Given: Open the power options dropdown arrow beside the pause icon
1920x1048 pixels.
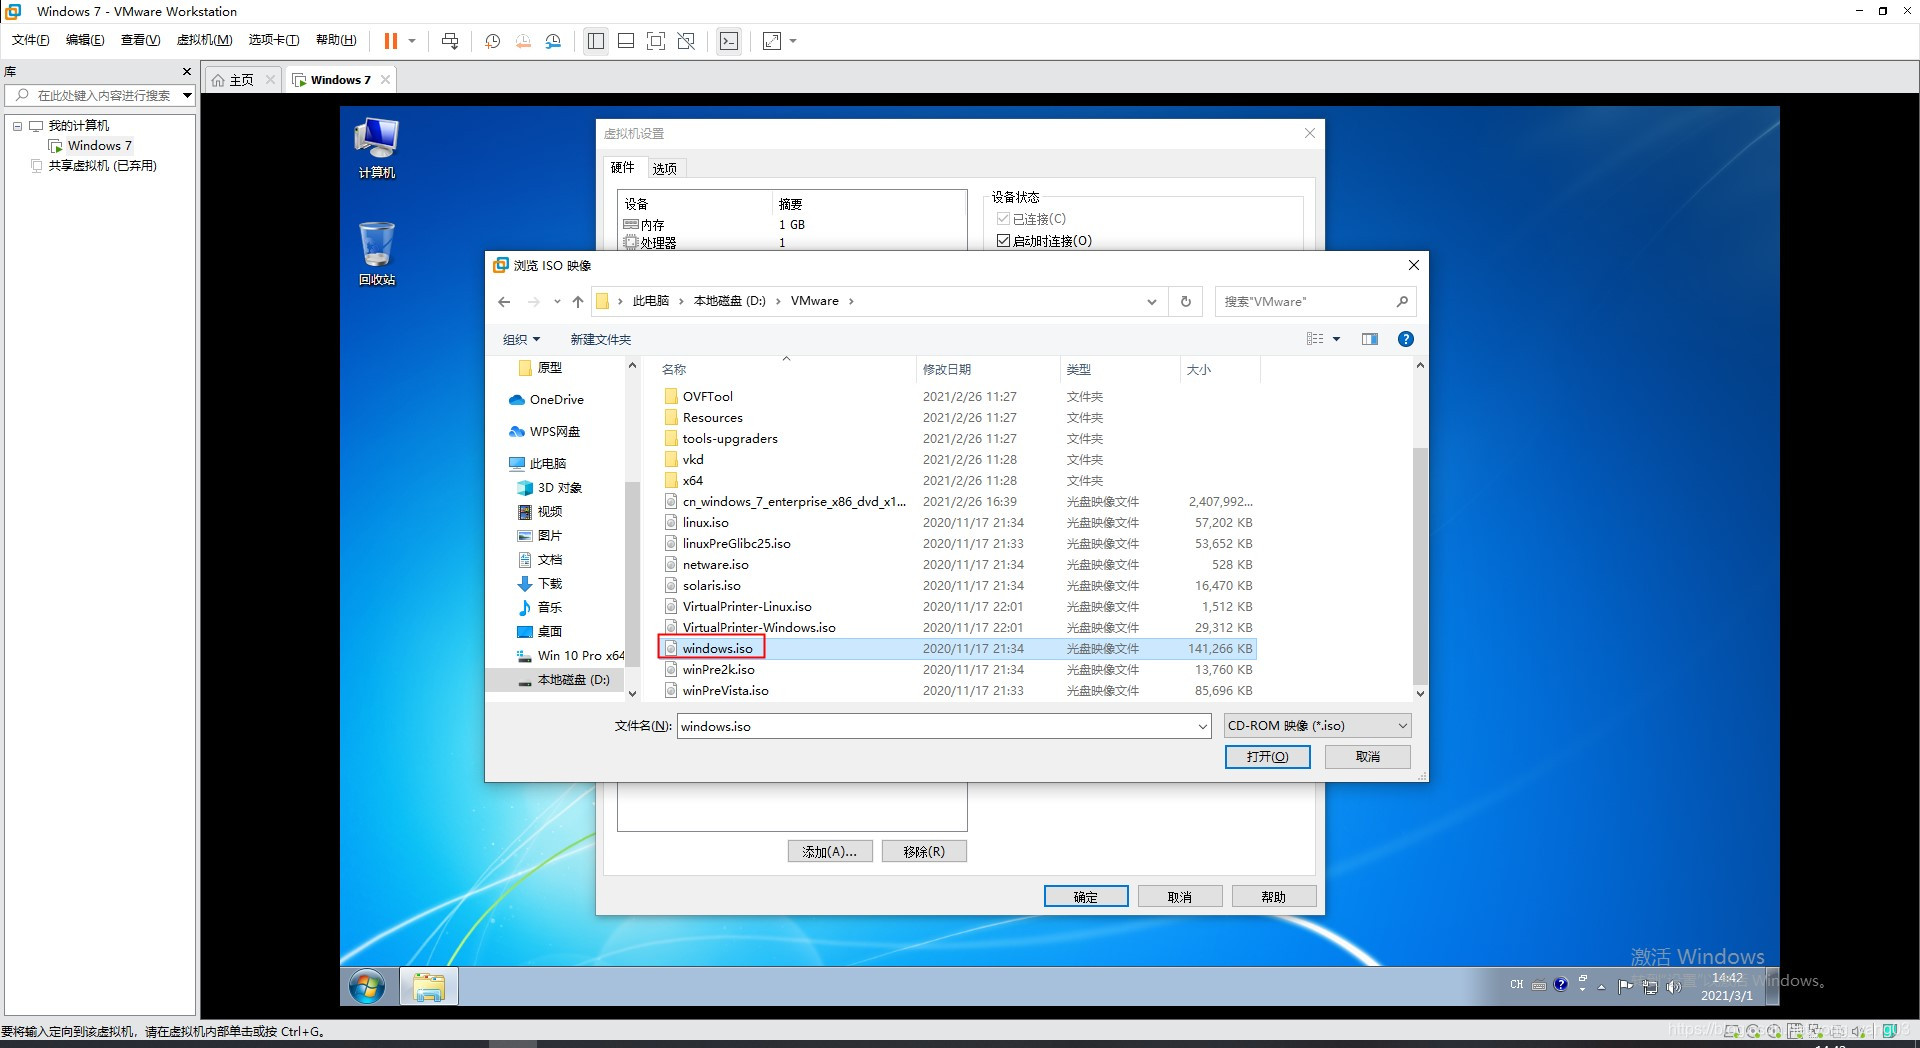Looking at the screenshot, I should pos(412,41).
